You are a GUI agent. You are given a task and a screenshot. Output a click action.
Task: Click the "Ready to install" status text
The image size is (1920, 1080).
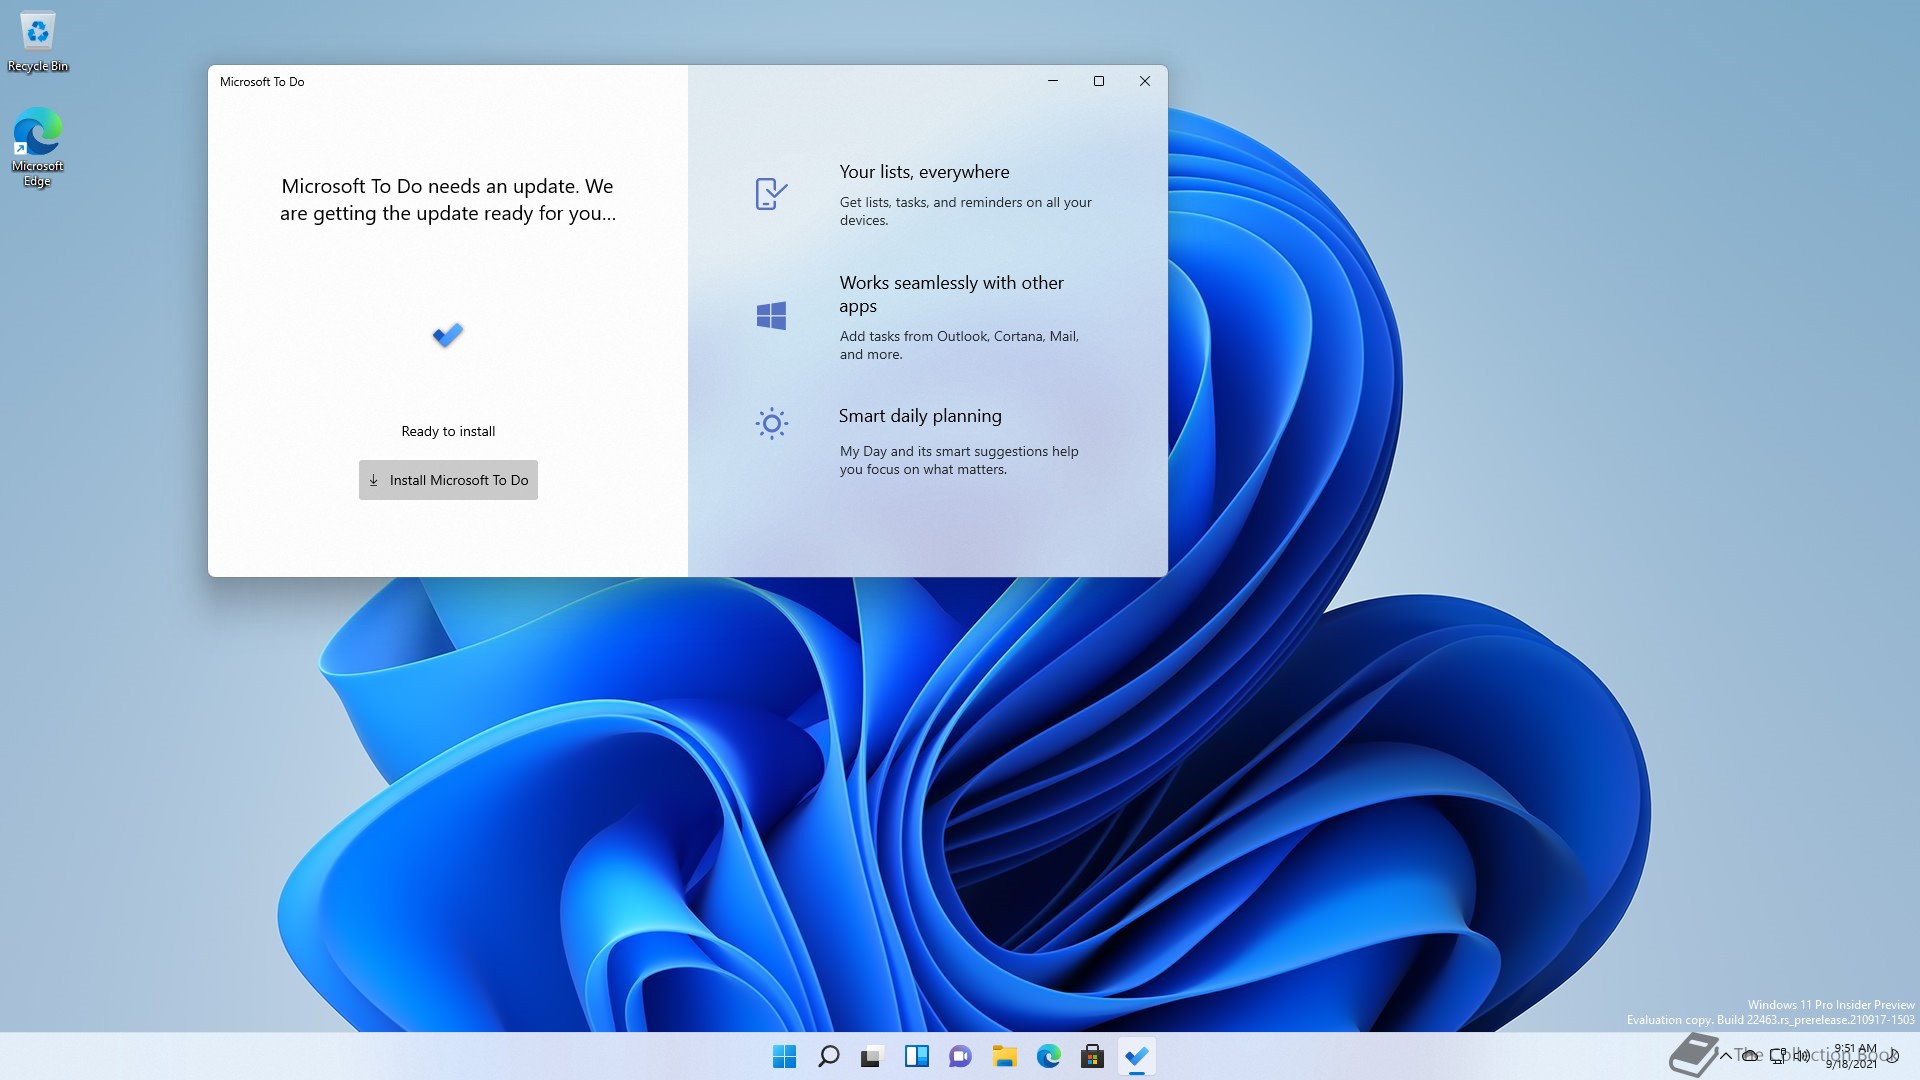click(x=448, y=431)
